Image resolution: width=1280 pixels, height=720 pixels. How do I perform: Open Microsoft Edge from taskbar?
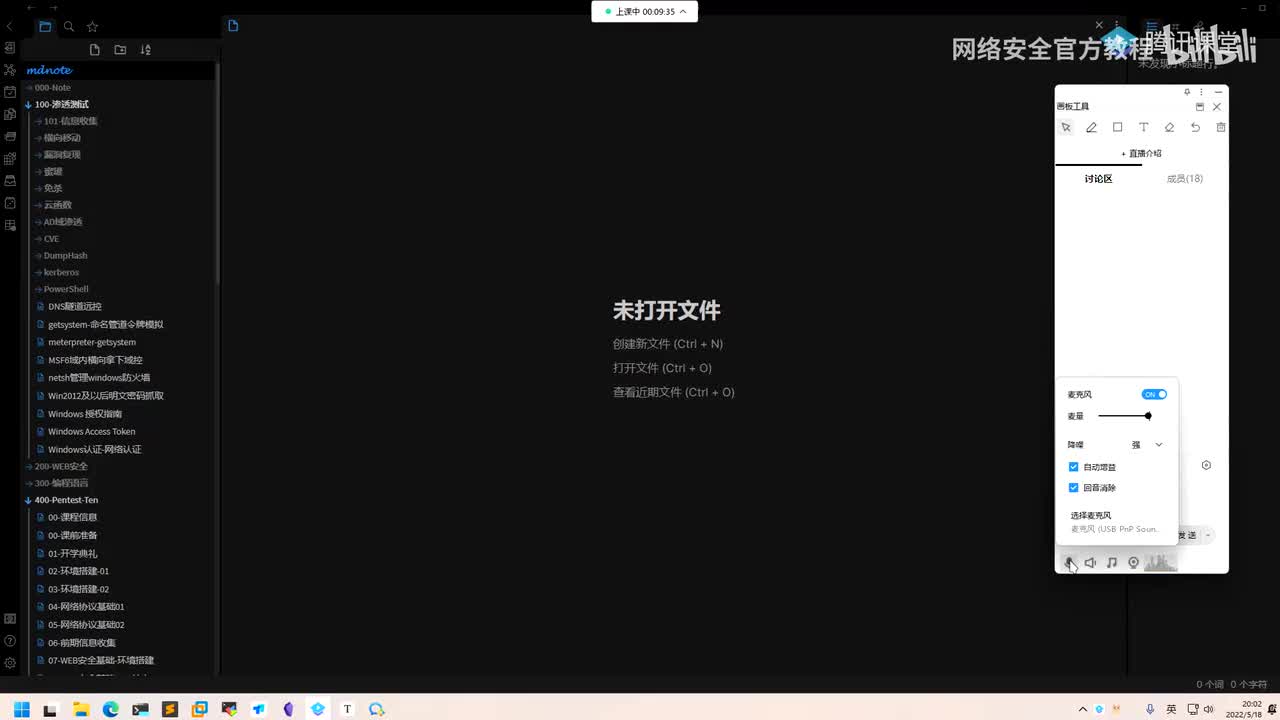coord(110,709)
